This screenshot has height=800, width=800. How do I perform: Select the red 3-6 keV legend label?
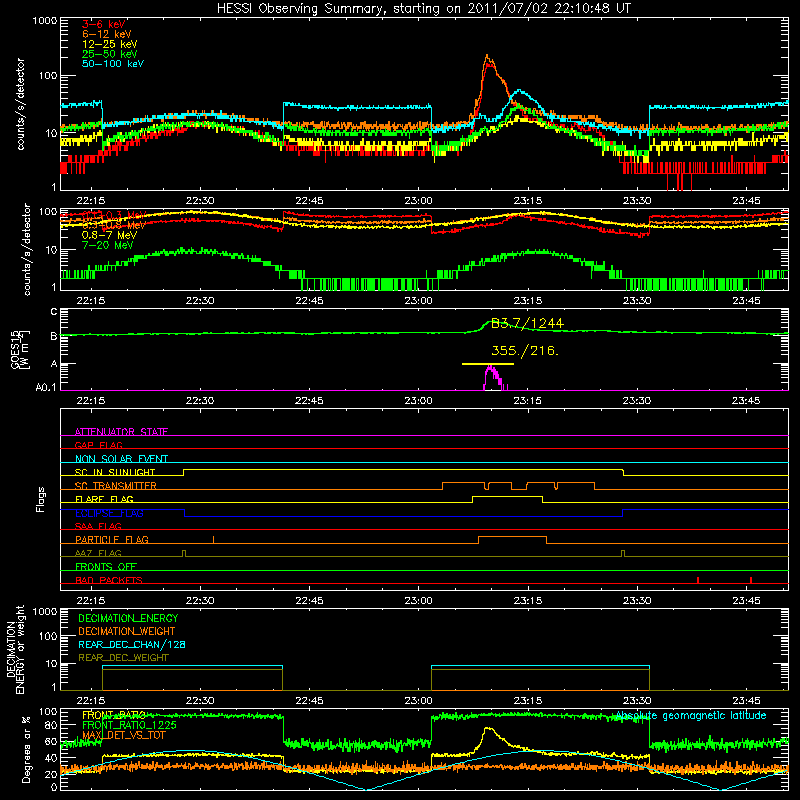pos(104,24)
